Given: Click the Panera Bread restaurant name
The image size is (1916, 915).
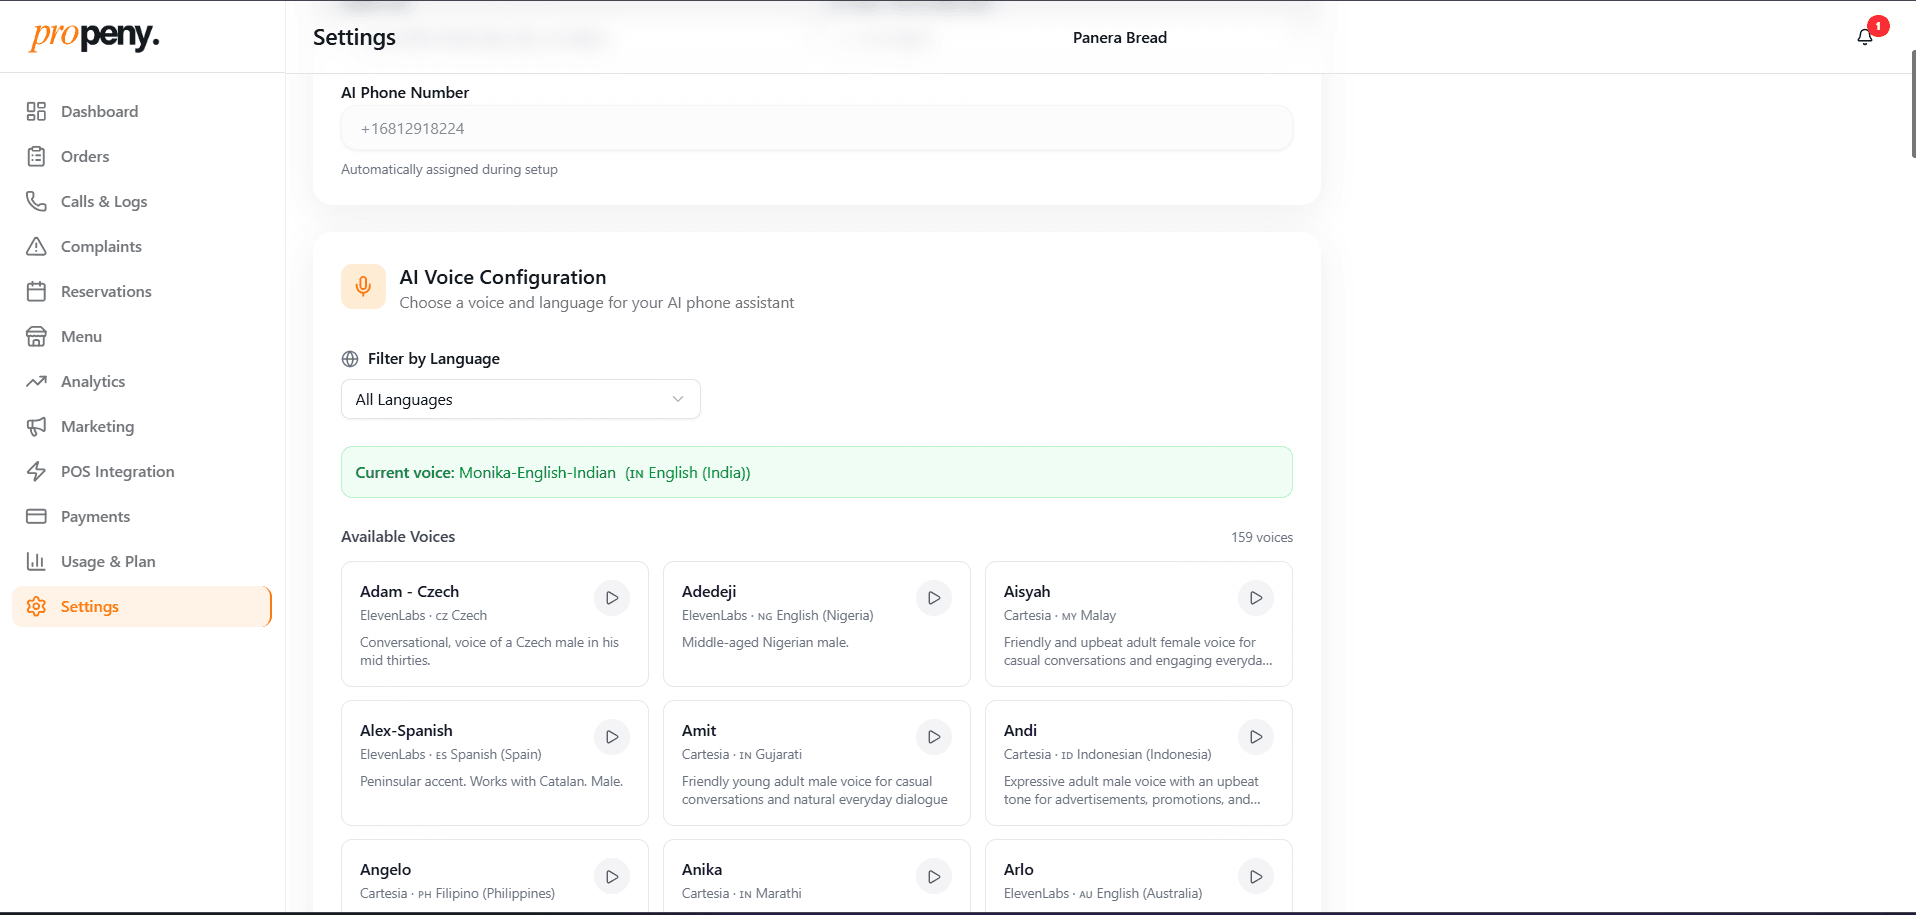Looking at the screenshot, I should coord(1119,38).
